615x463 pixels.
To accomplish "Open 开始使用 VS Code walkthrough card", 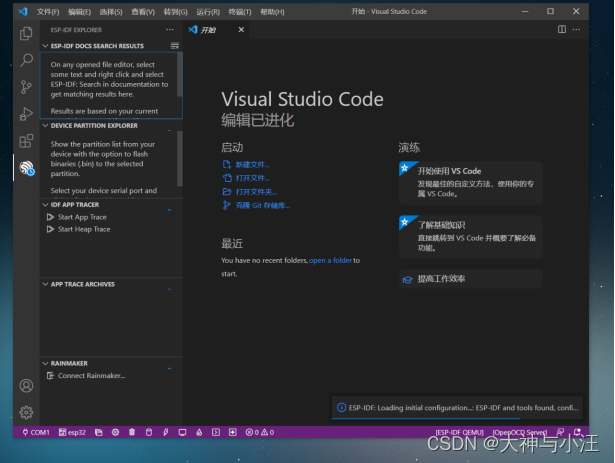I will pyautogui.click(x=471, y=183).
